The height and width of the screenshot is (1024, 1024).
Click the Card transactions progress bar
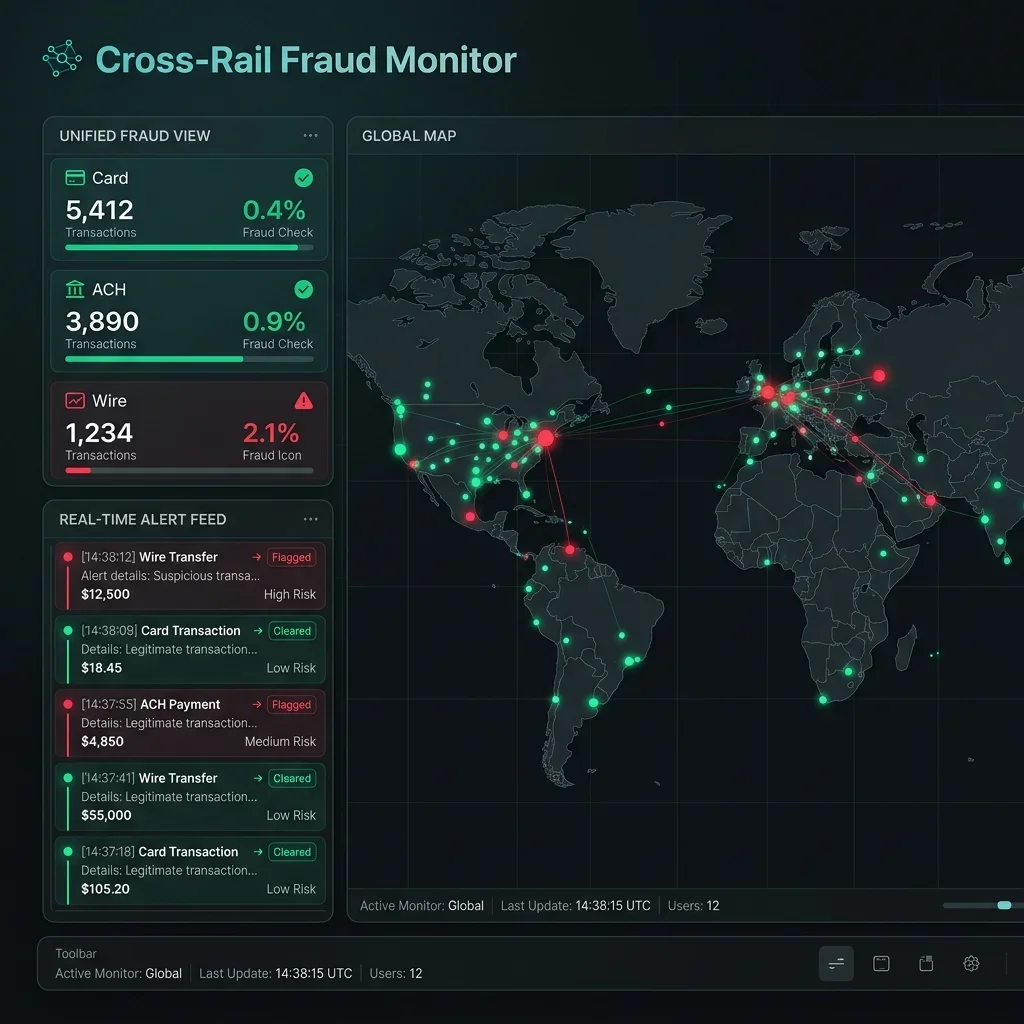click(189, 248)
